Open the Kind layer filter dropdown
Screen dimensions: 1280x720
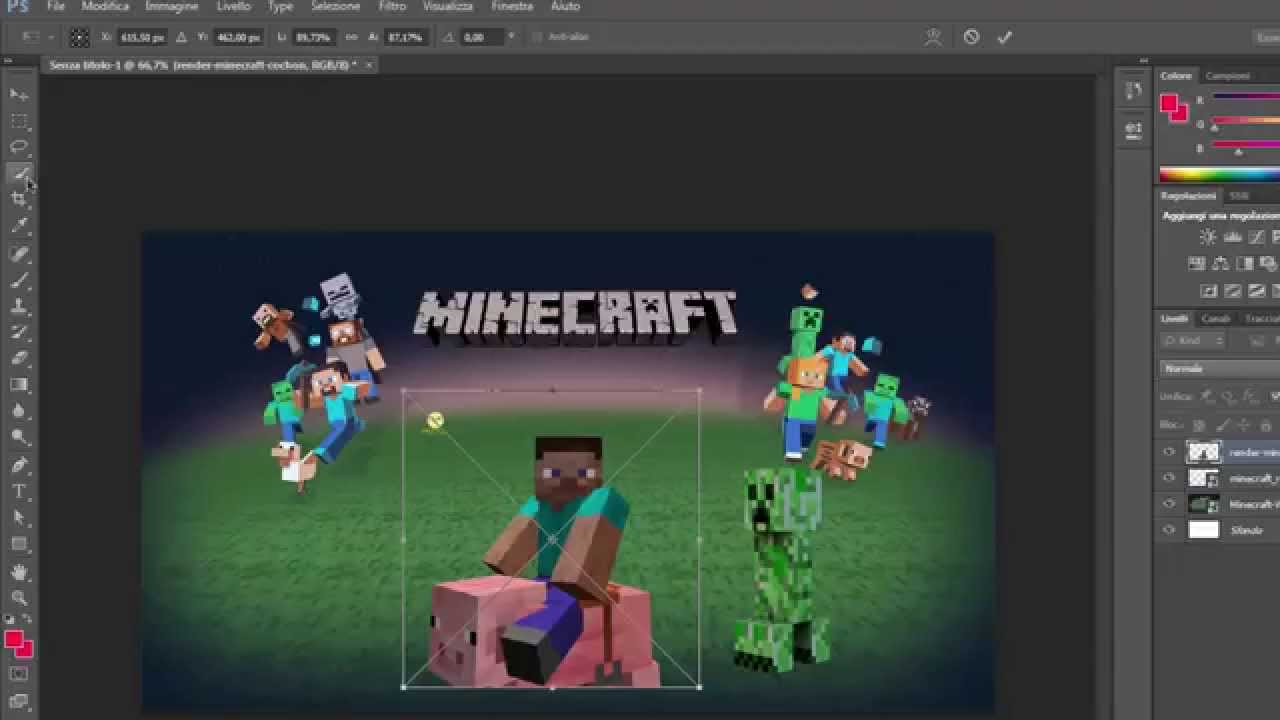(x=1193, y=342)
